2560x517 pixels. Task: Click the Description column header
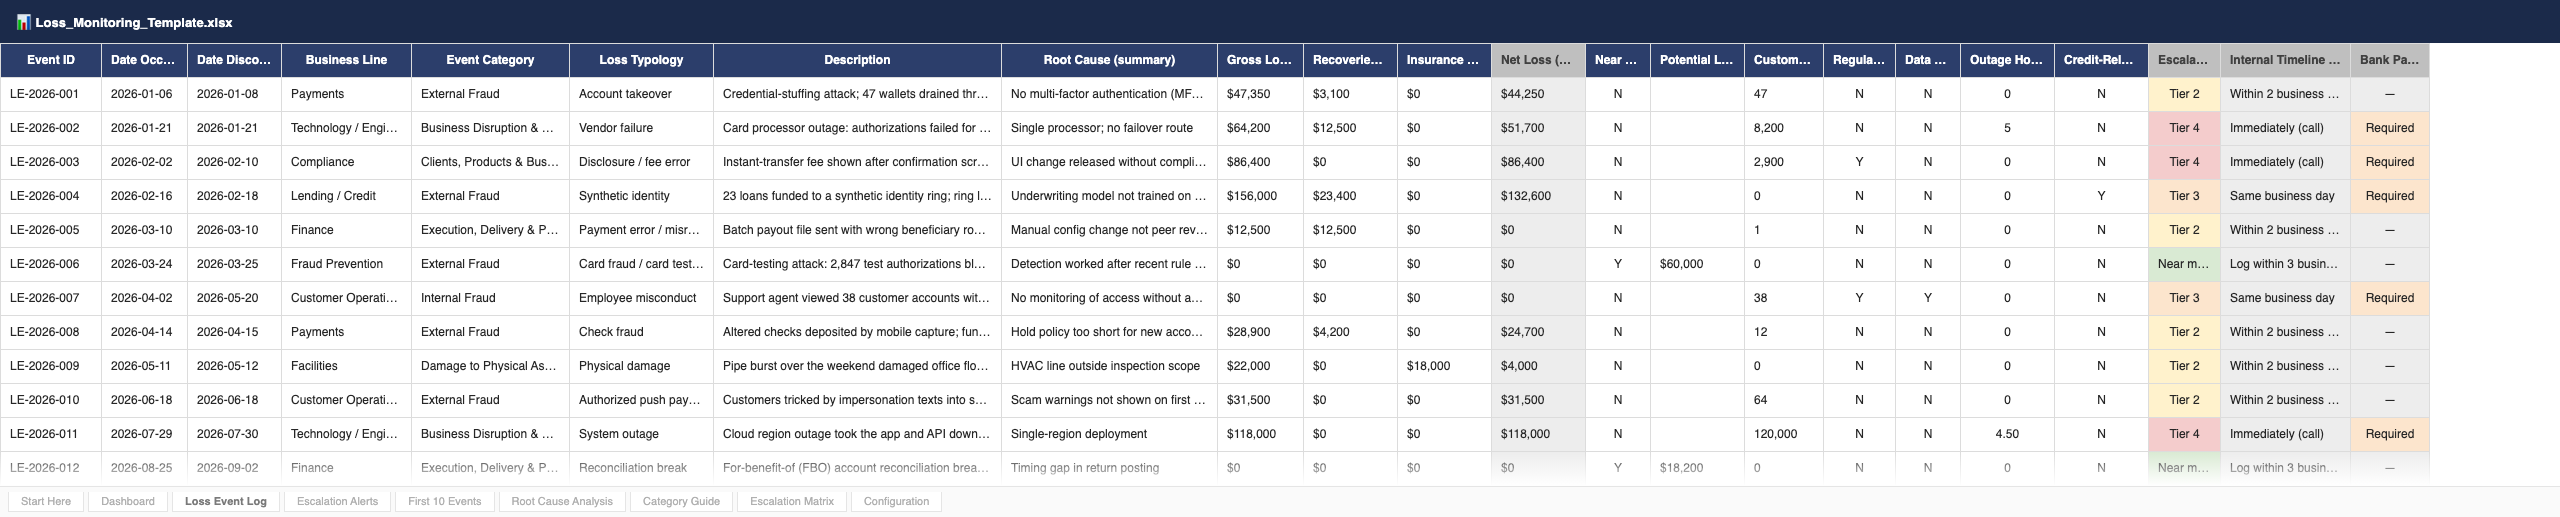click(x=857, y=60)
